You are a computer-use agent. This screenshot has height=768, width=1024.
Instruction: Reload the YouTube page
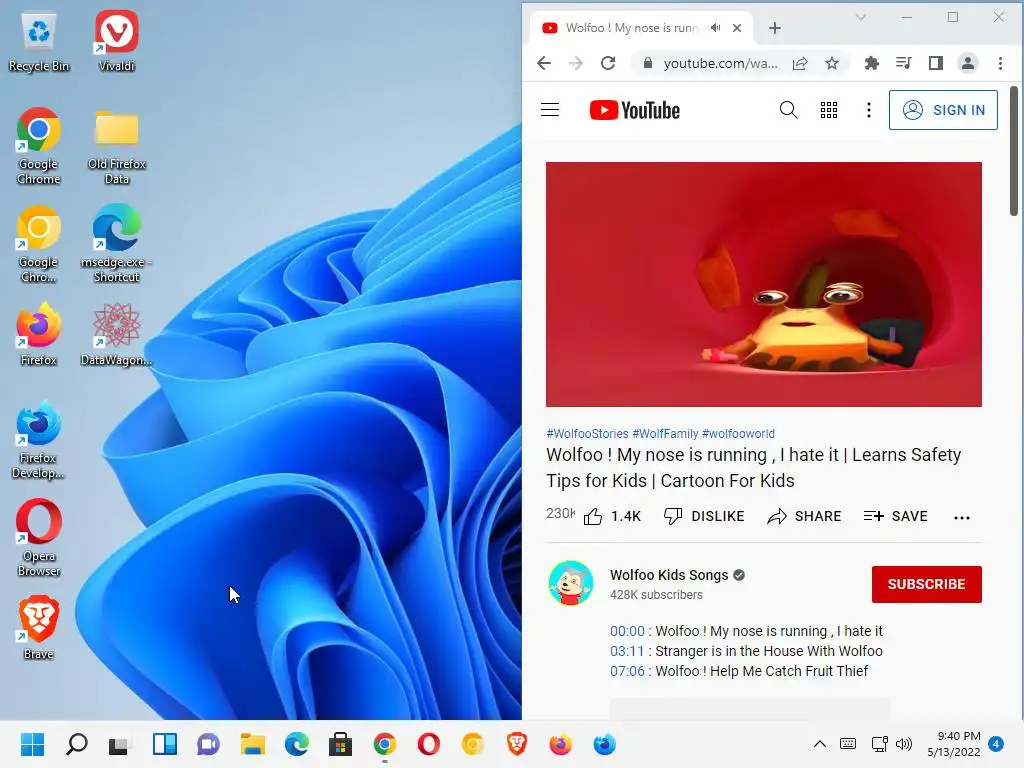608,63
